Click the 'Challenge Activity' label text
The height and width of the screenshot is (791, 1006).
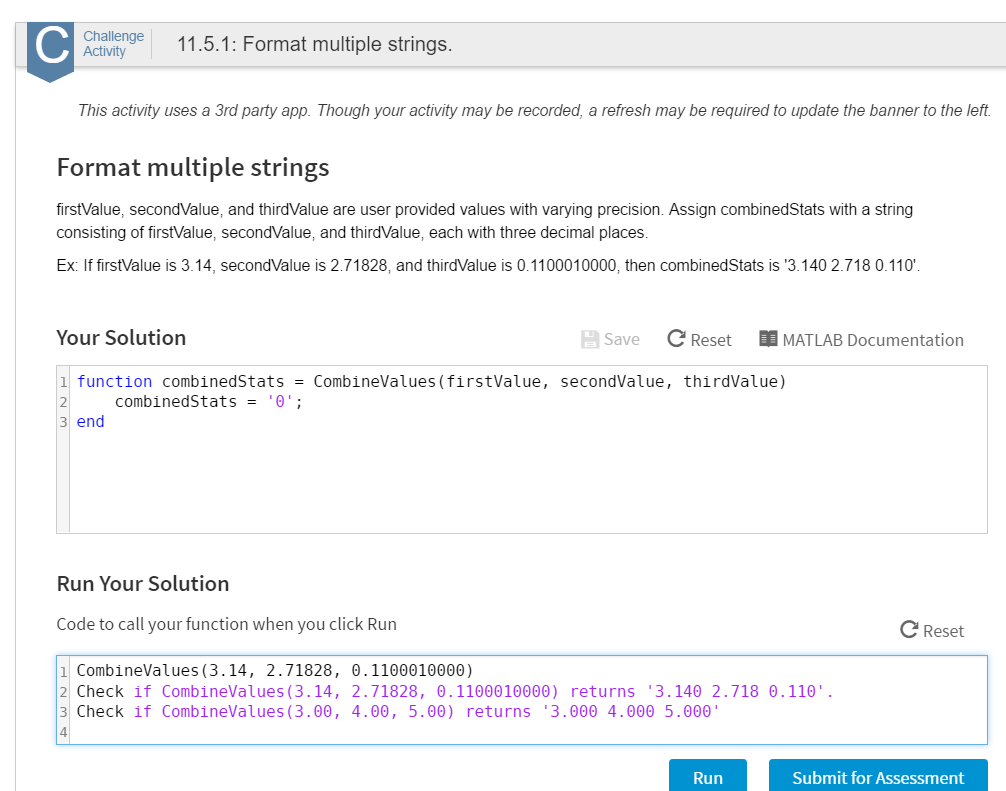click(113, 43)
